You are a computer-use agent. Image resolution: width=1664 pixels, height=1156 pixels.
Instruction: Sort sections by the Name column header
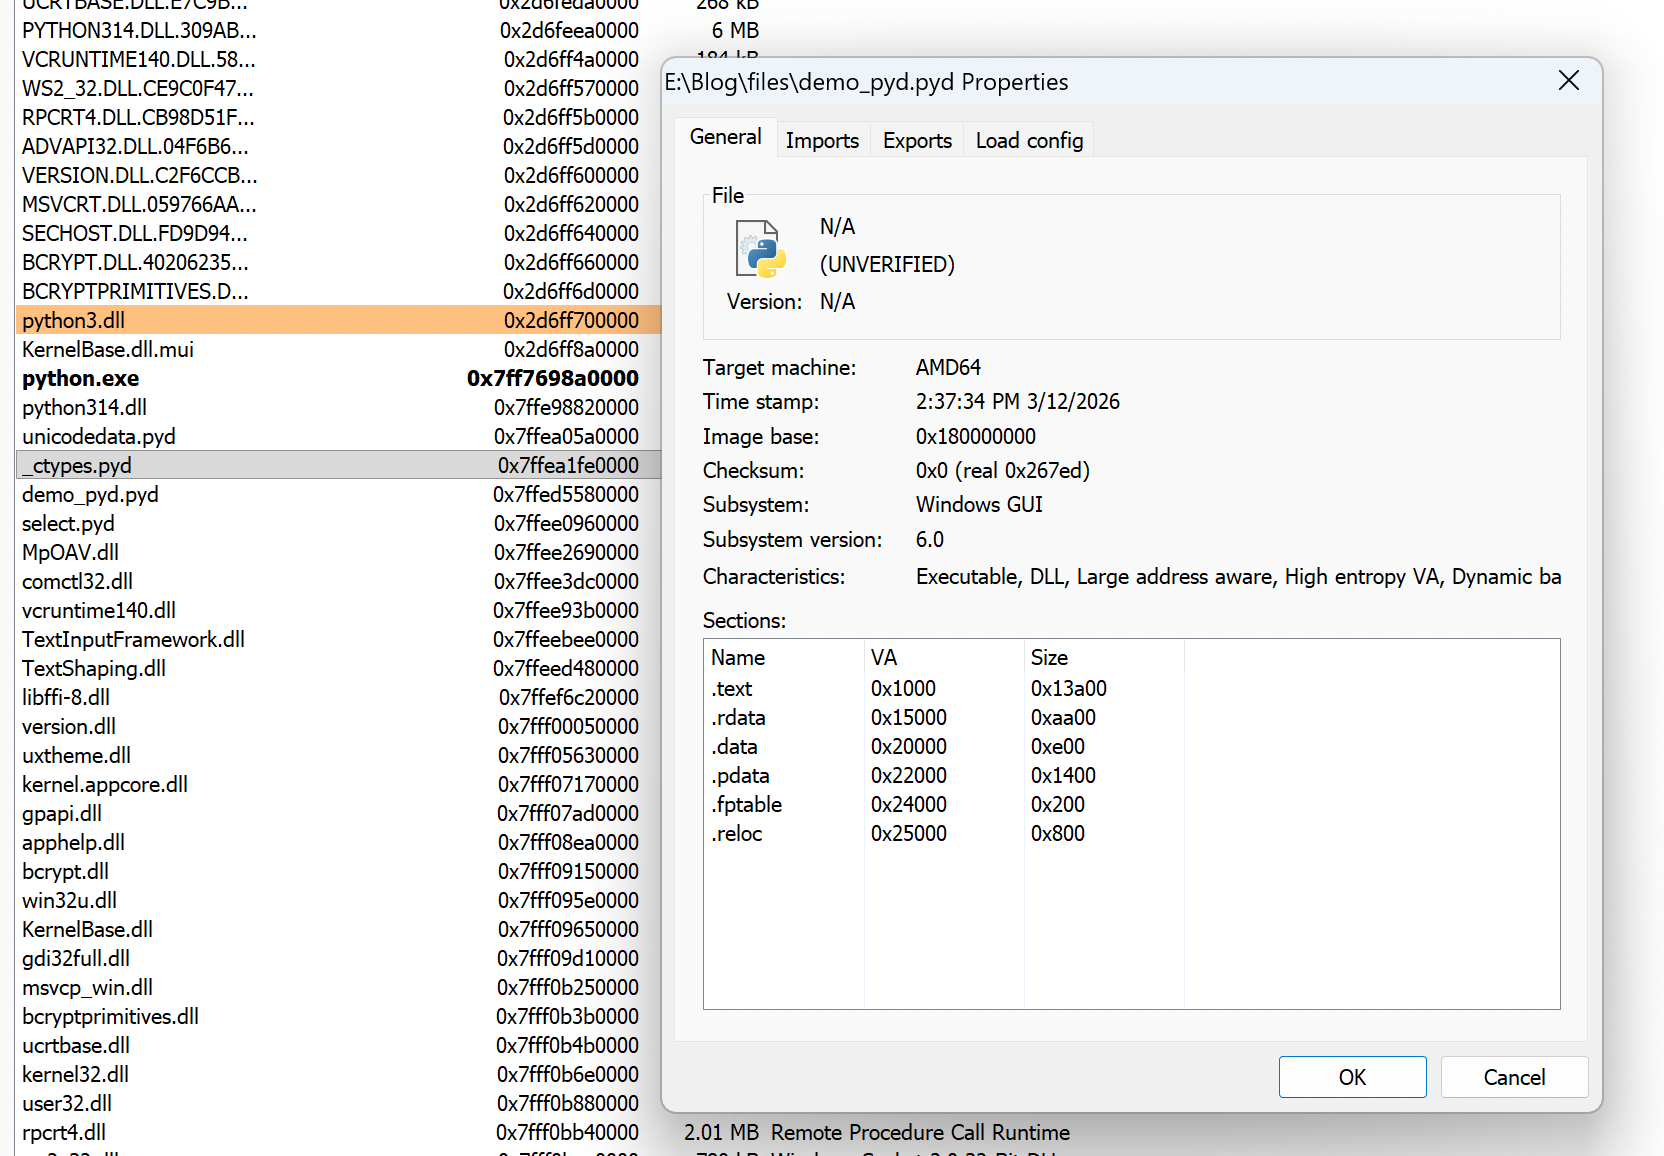(784, 658)
